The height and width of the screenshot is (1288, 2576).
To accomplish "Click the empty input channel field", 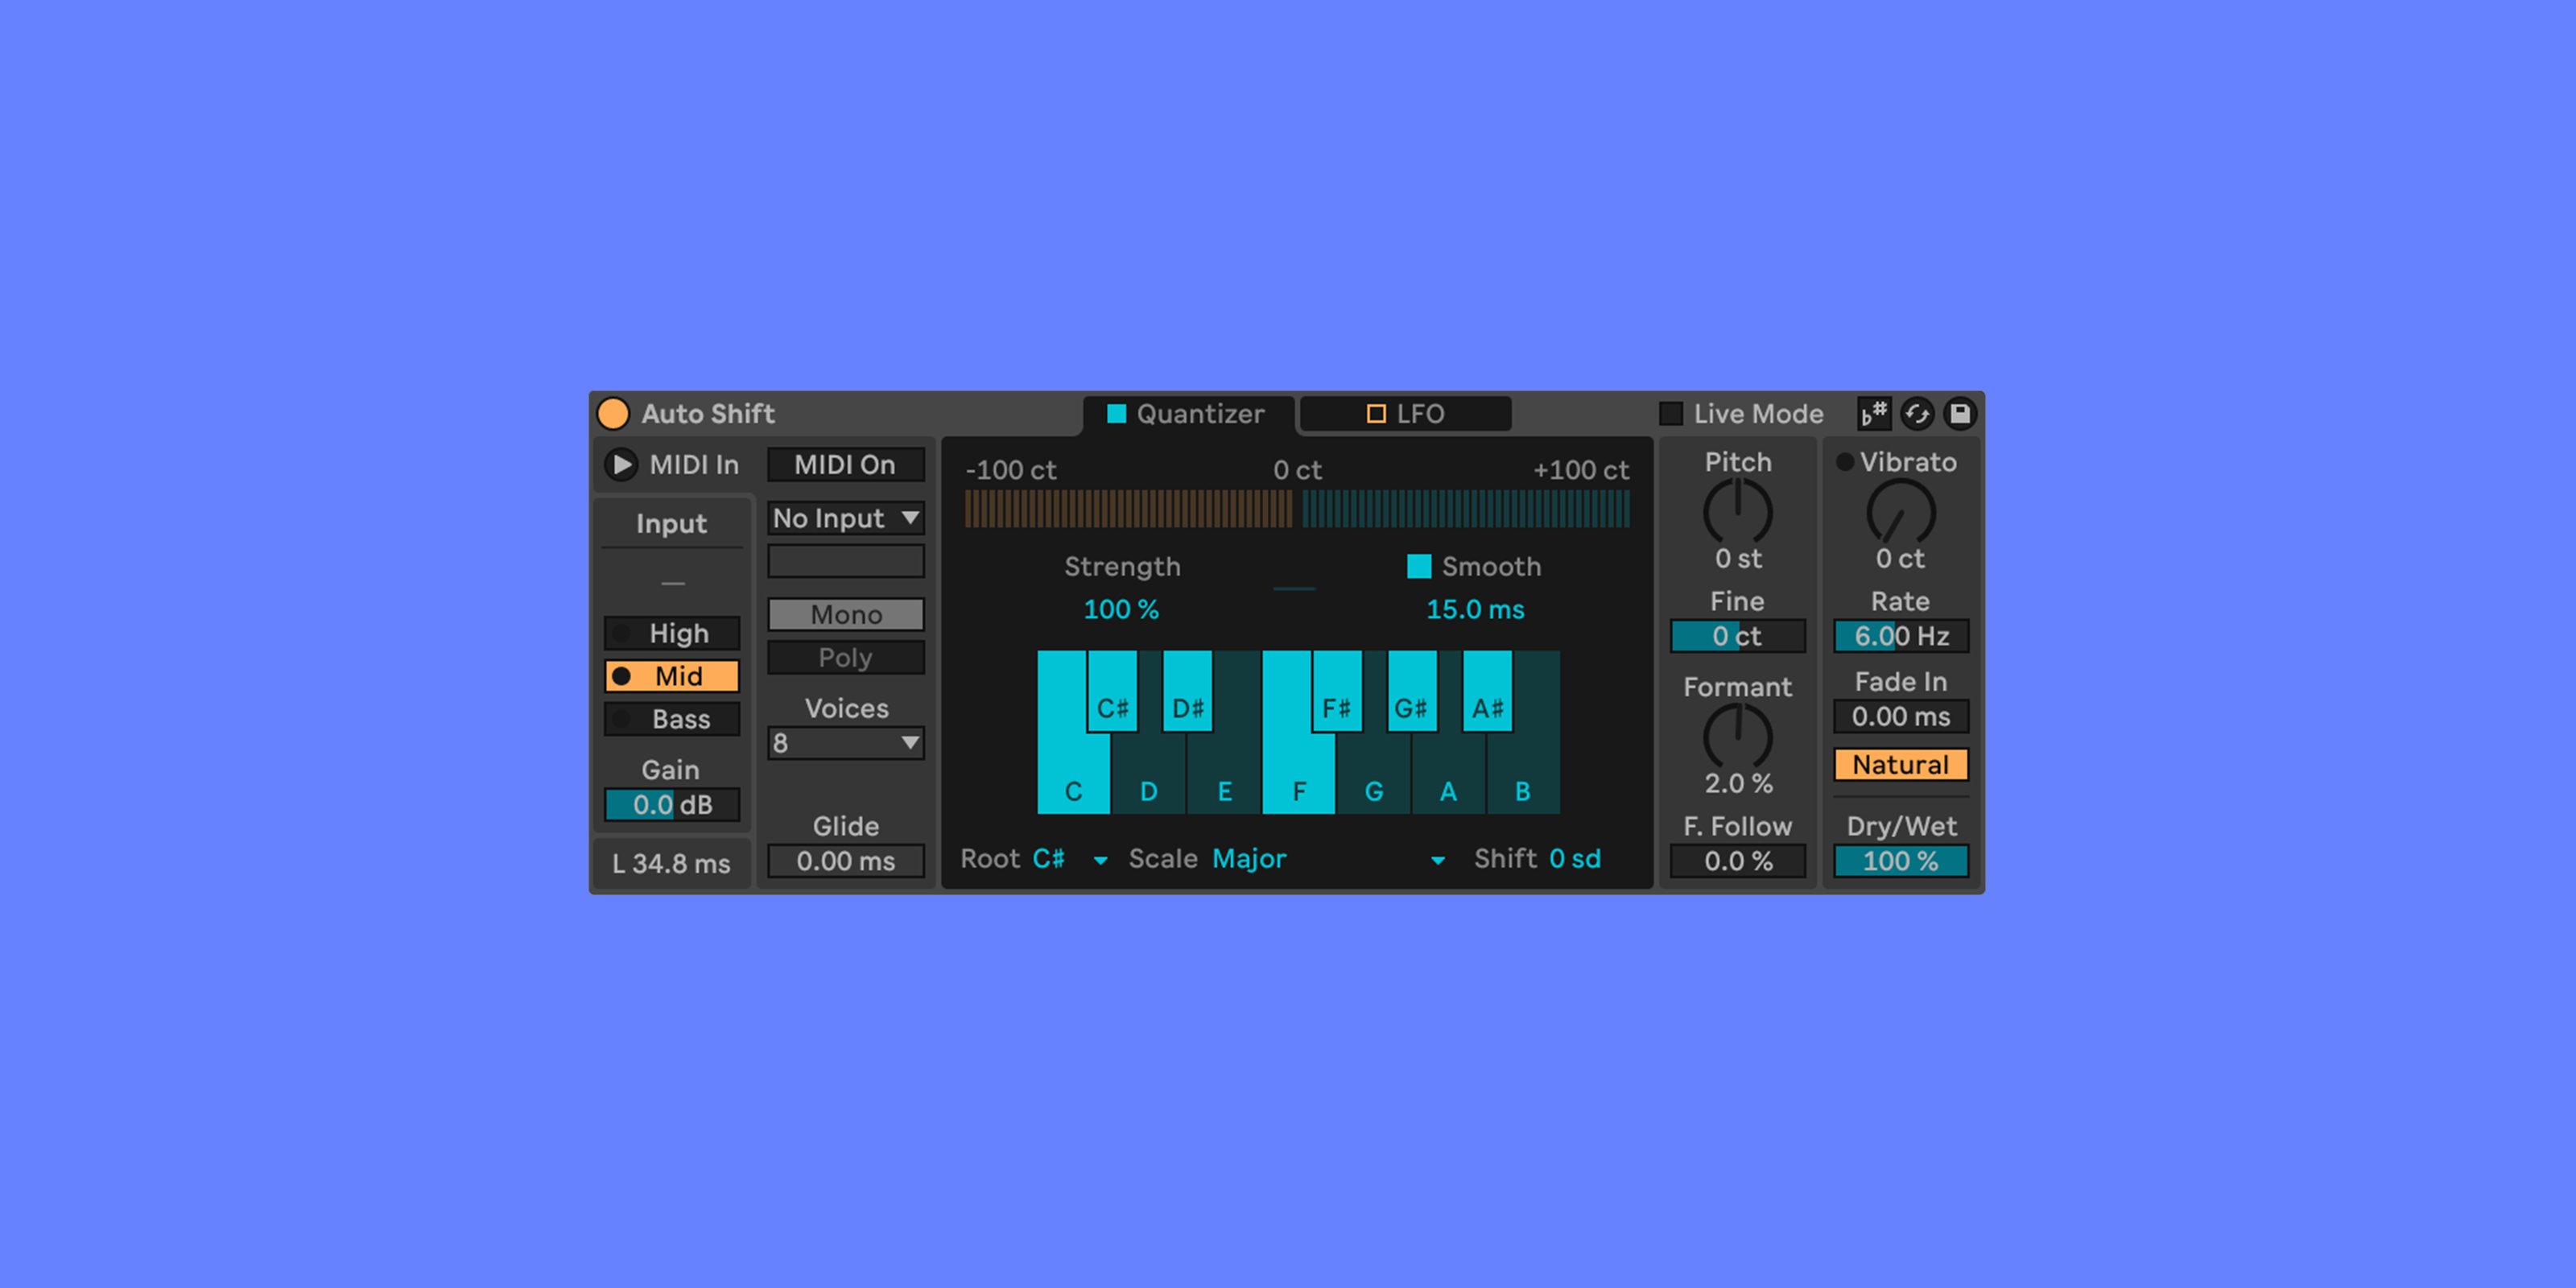I will [845, 560].
